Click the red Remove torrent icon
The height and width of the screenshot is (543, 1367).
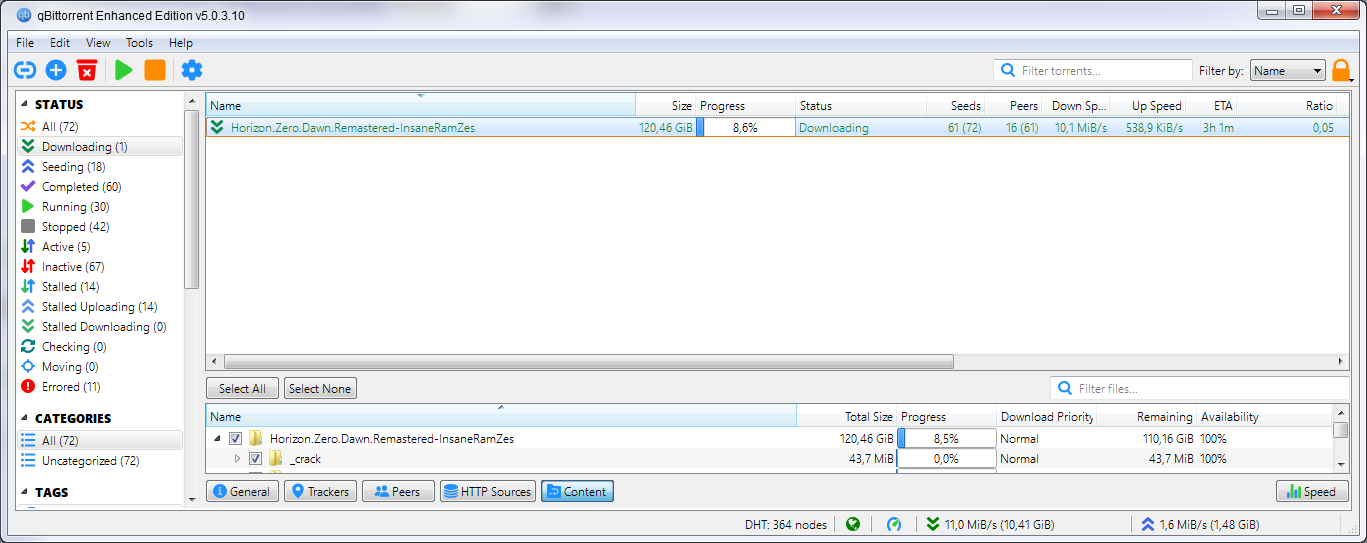(87, 70)
